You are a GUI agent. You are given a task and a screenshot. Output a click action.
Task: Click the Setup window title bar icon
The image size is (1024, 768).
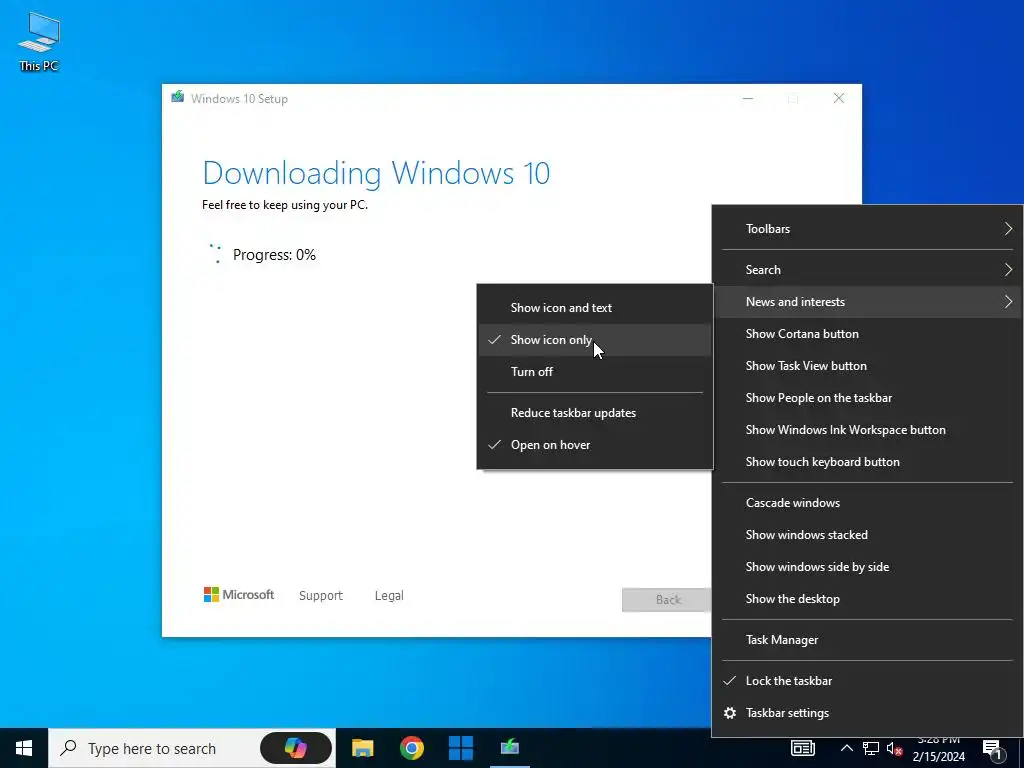(178, 98)
